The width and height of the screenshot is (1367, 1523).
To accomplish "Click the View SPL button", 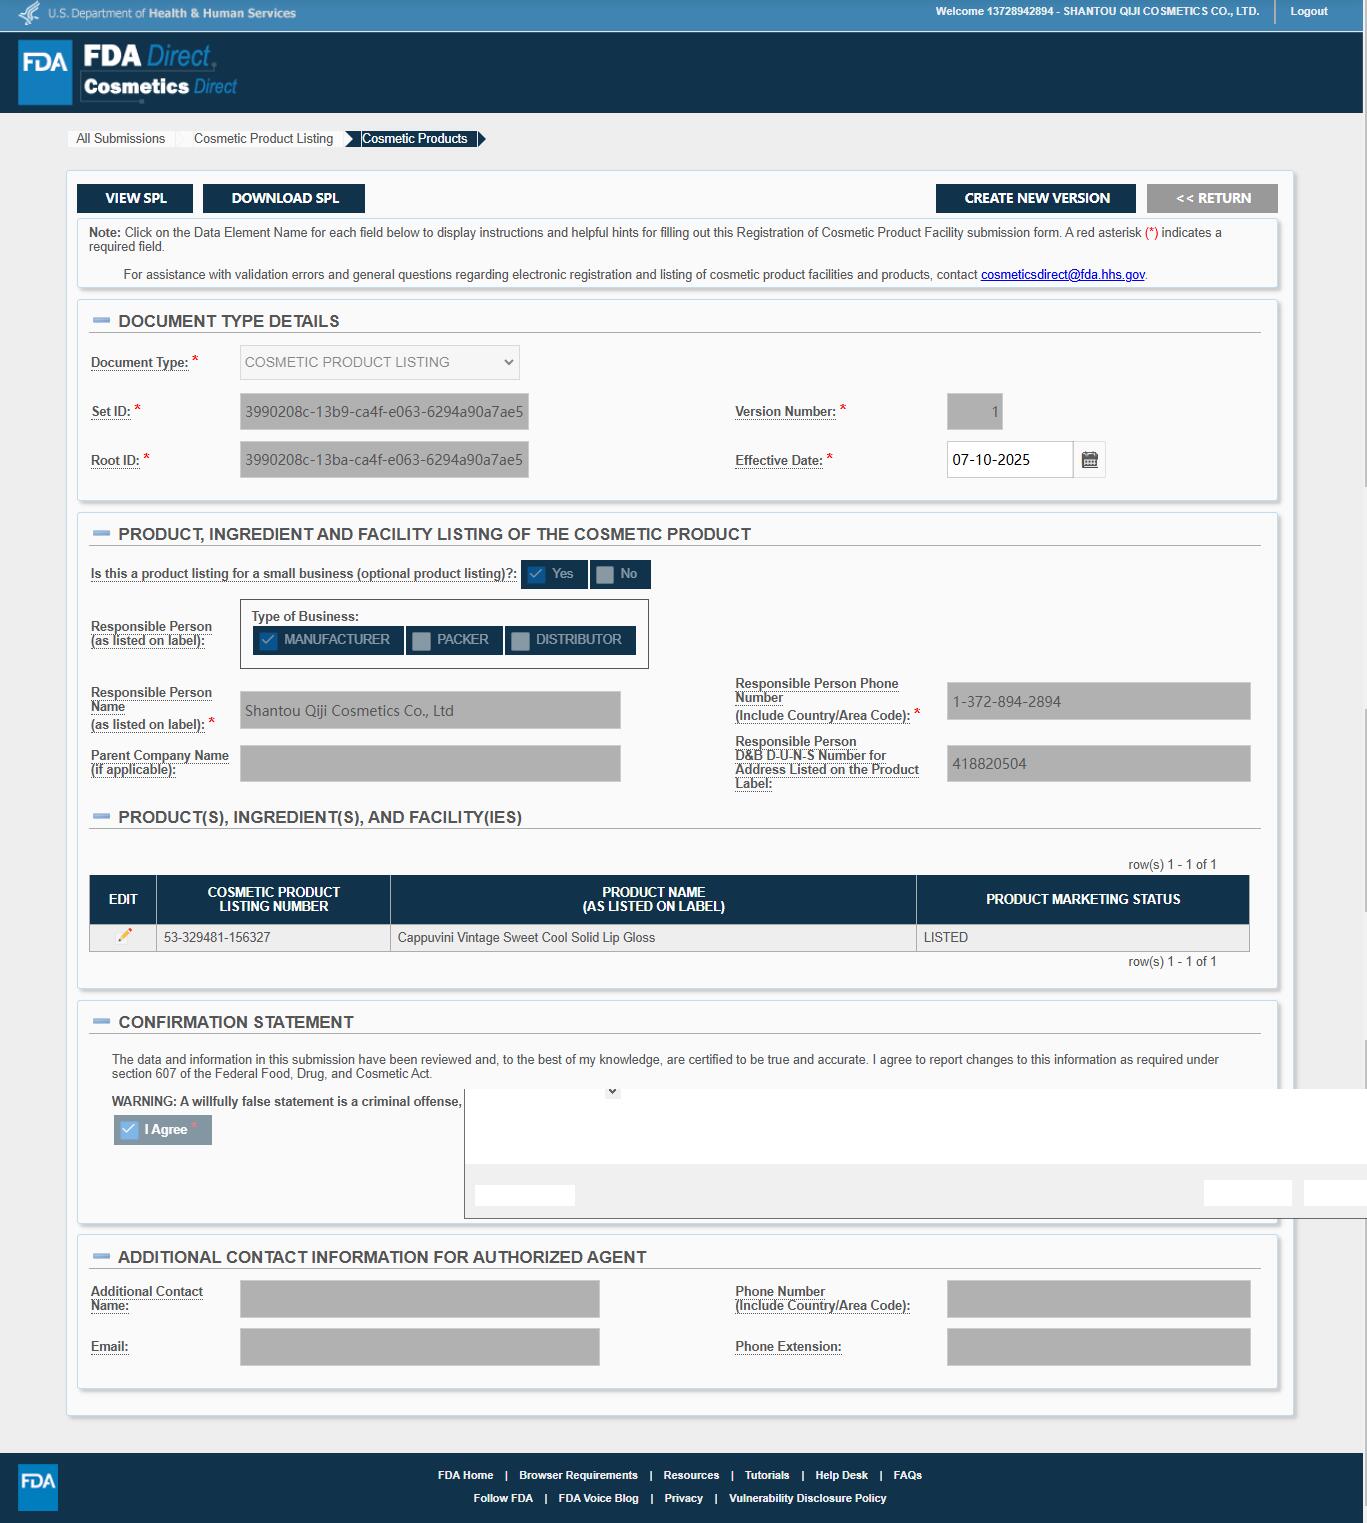I will tap(136, 198).
